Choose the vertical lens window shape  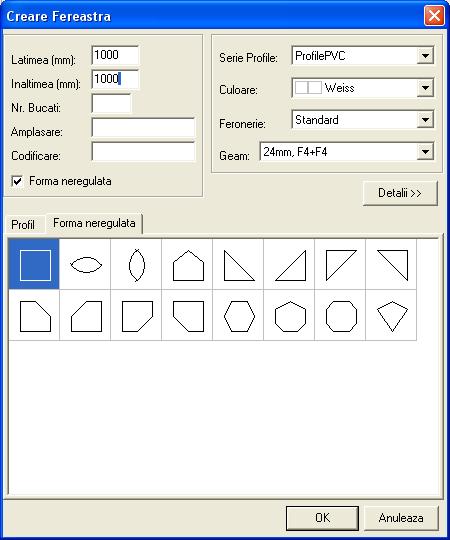click(x=136, y=264)
